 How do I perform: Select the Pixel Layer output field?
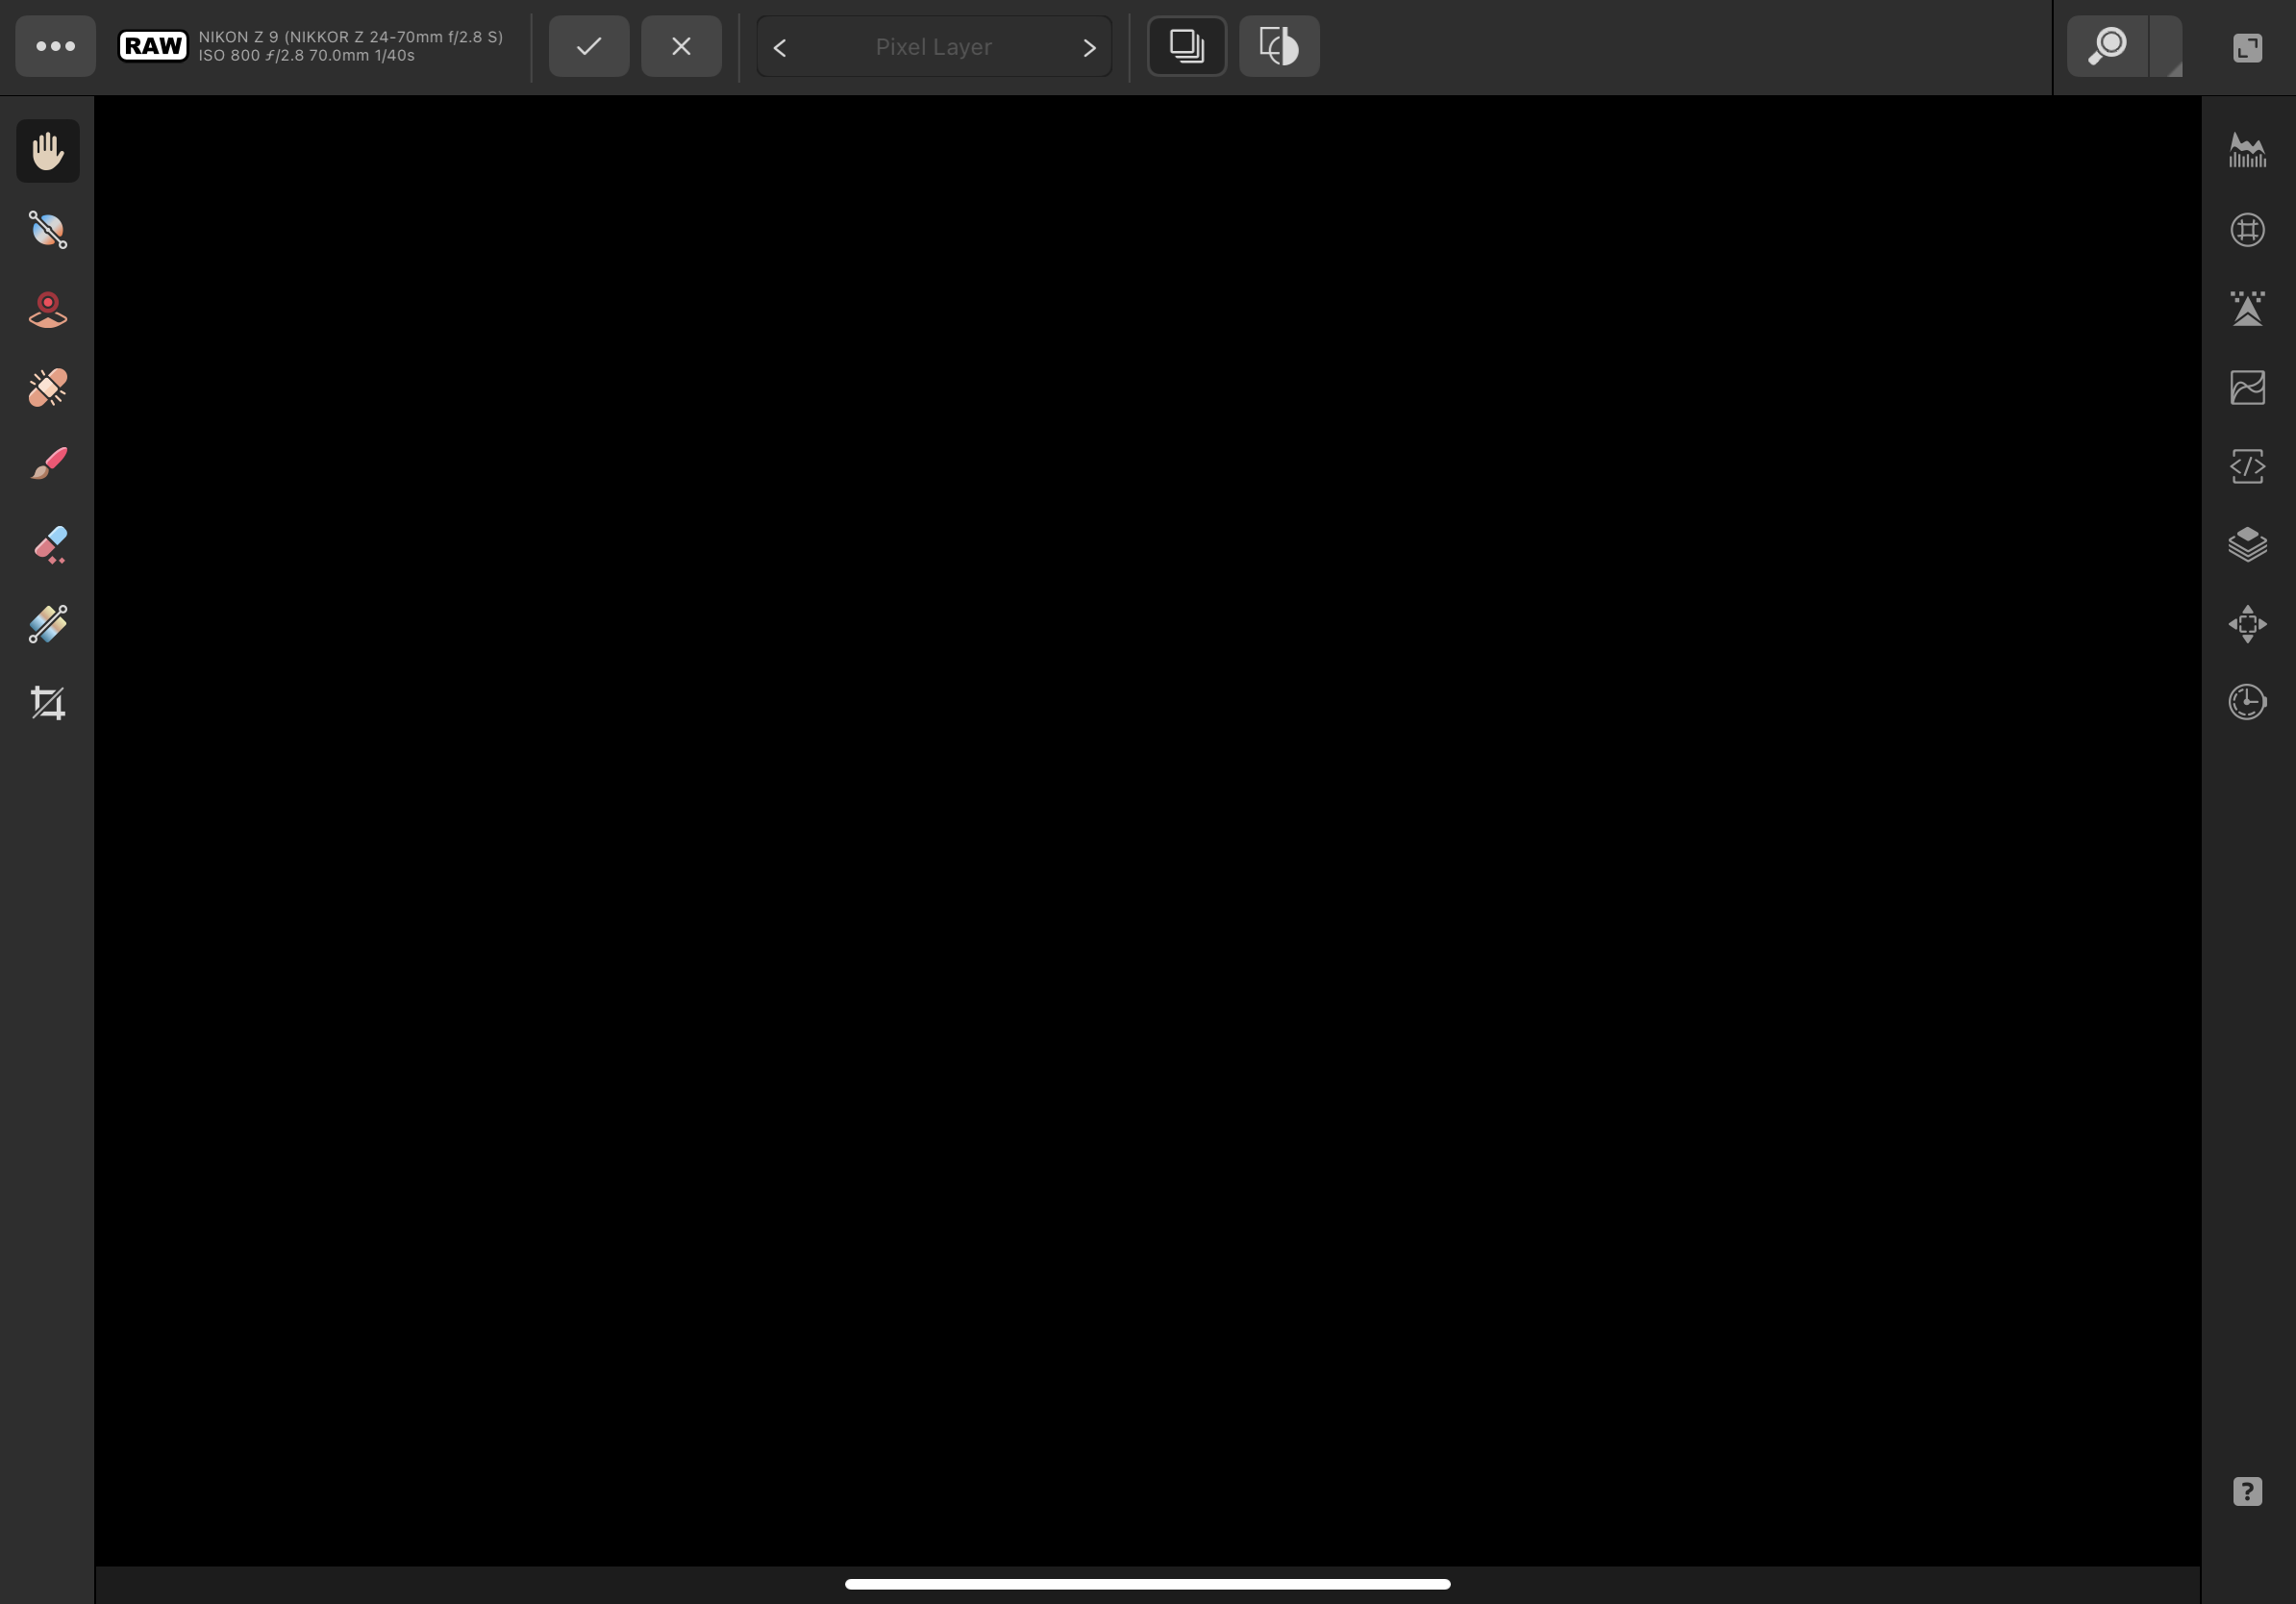pyautogui.click(x=934, y=47)
